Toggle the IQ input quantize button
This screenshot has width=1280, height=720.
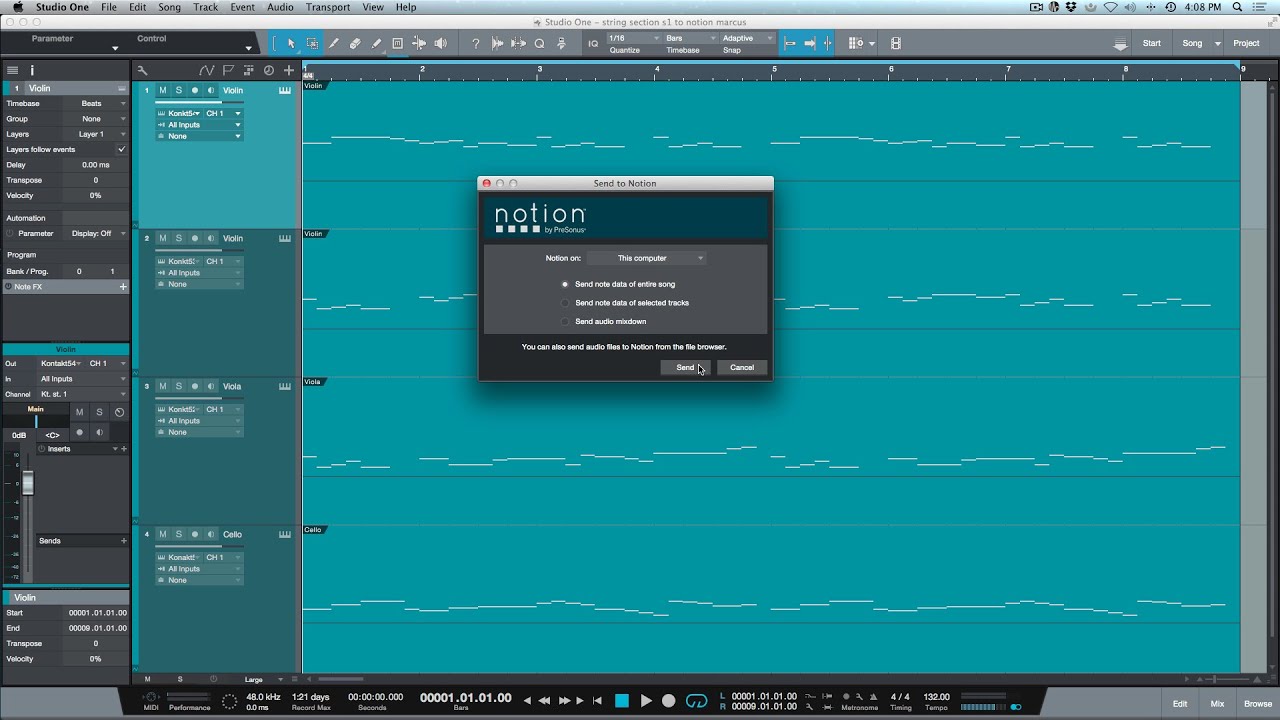click(593, 43)
